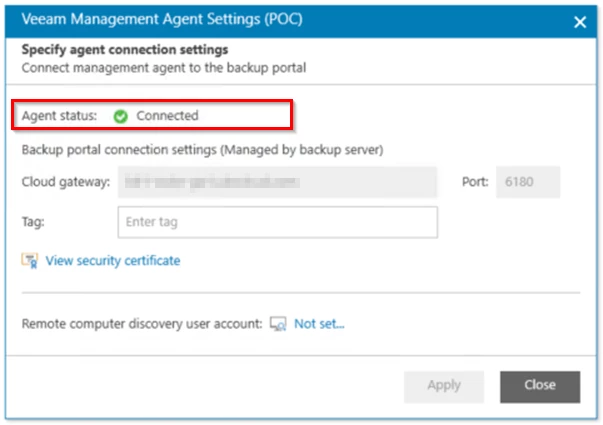Open the View security certificate link

click(x=113, y=261)
